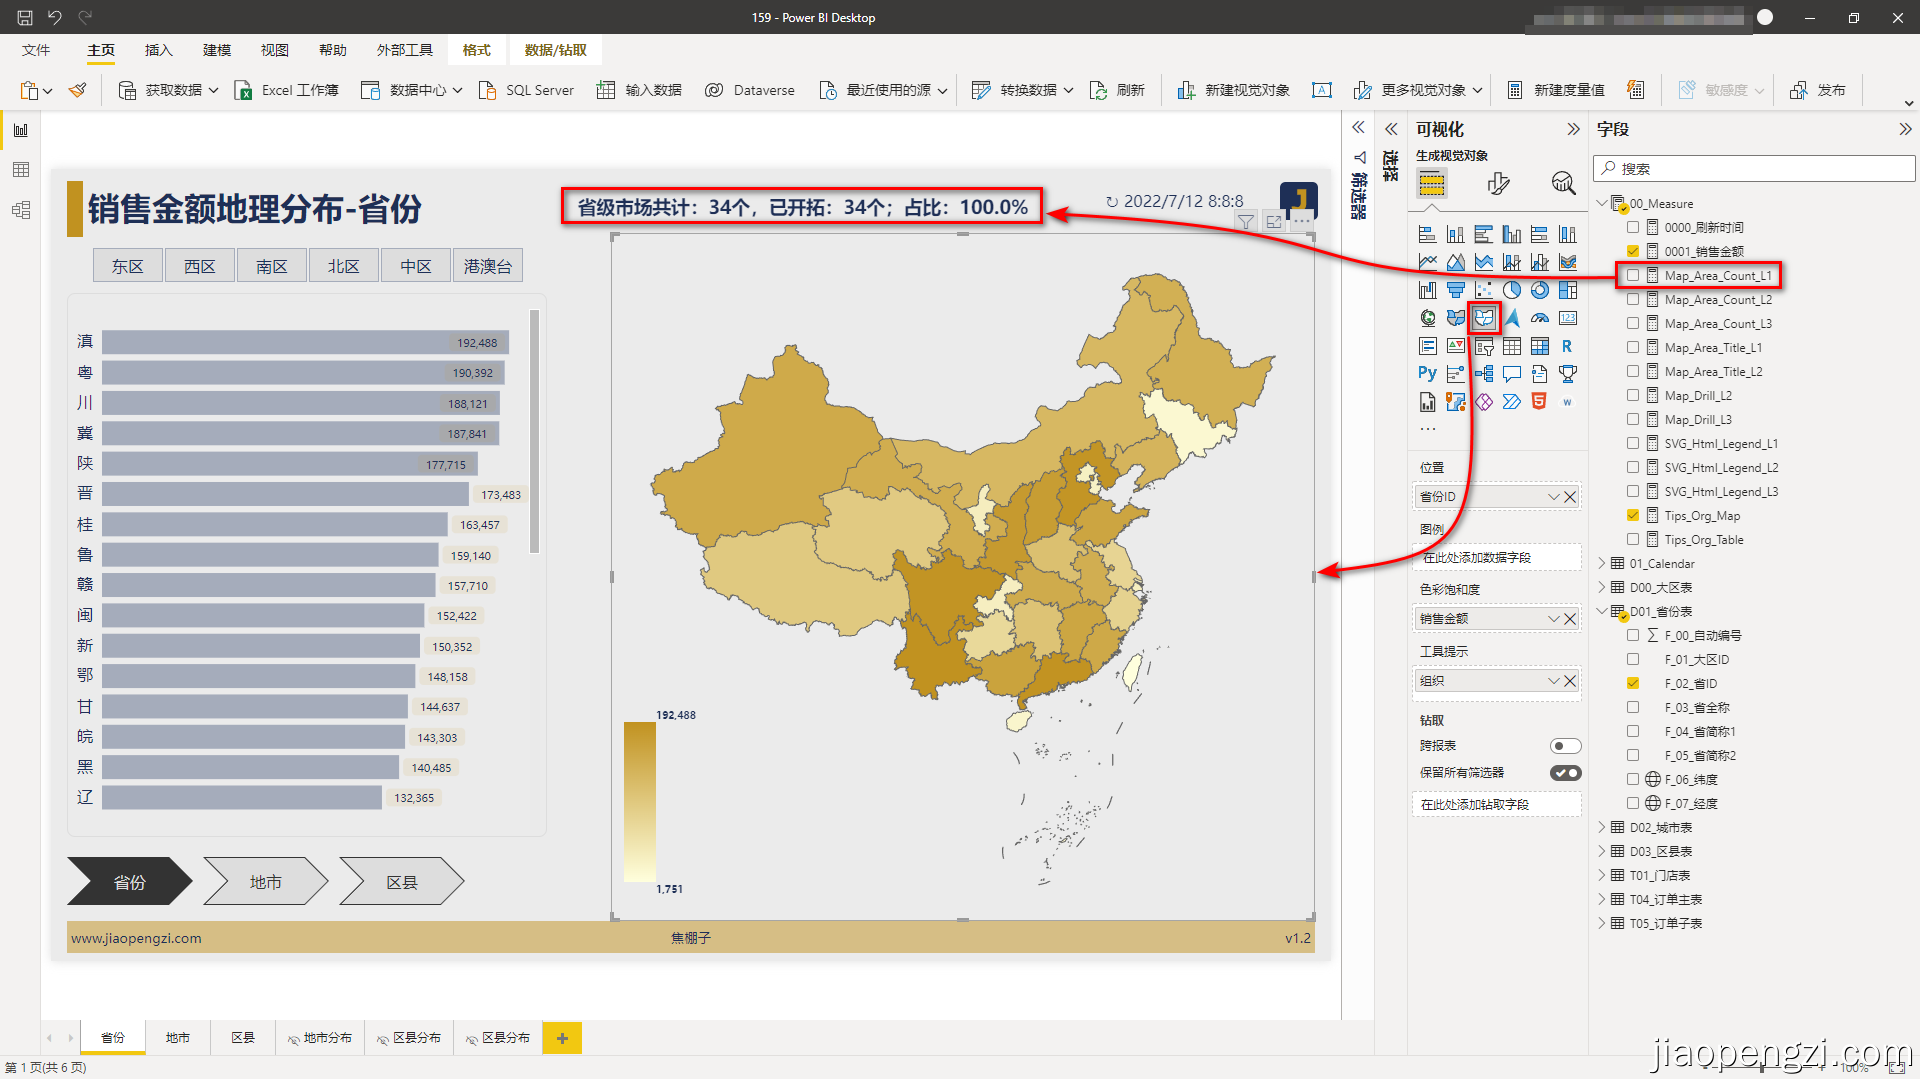Select the shape map visual icon
Image resolution: width=1920 pixels, height=1079 pixels.
pyautogui.click(x=1485, y=318)
